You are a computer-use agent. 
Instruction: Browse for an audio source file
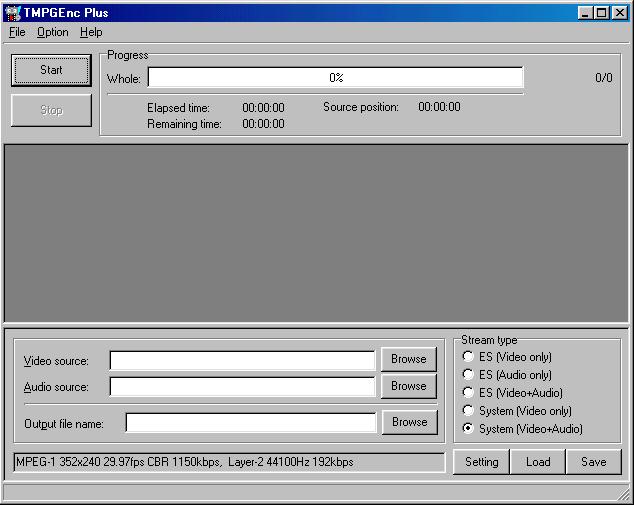409,386
